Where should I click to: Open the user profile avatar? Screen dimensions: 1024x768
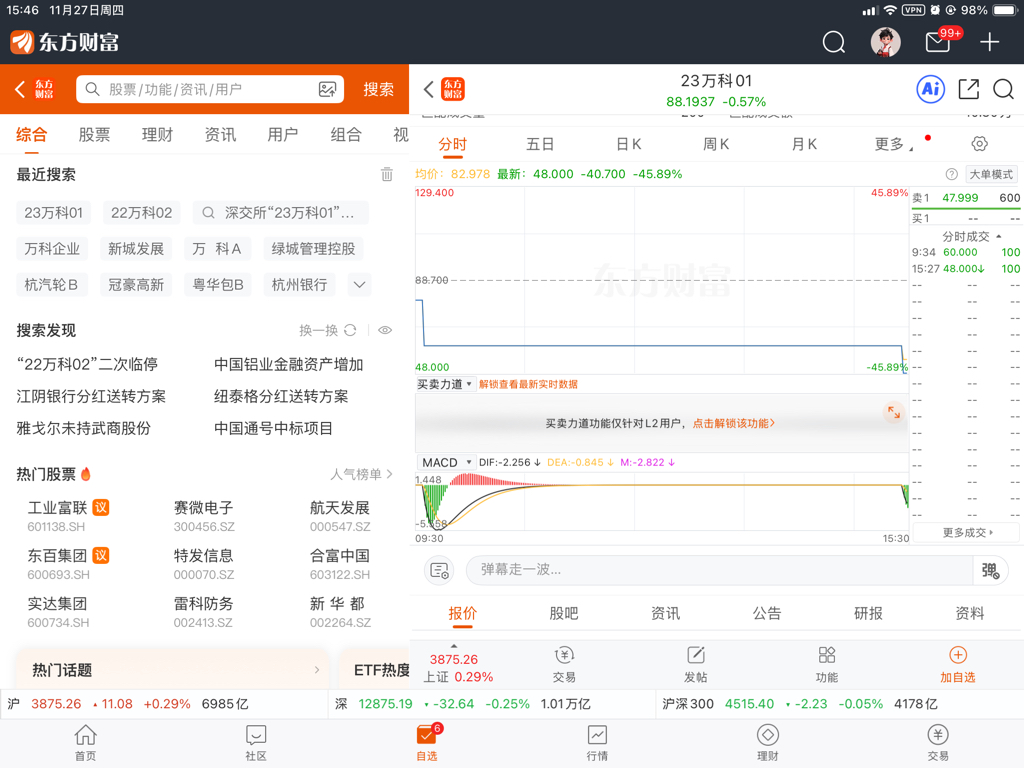click(x=886, y=42)
